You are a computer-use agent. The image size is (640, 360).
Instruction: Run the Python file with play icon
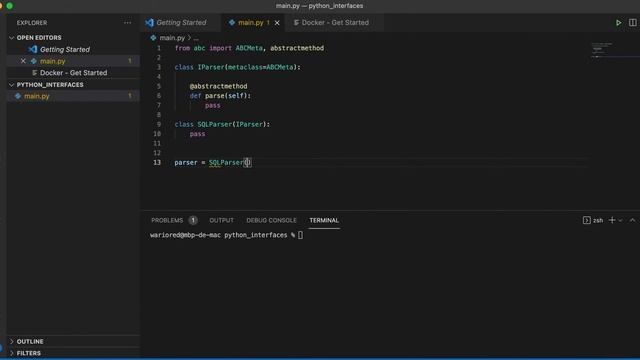(618, 23)
